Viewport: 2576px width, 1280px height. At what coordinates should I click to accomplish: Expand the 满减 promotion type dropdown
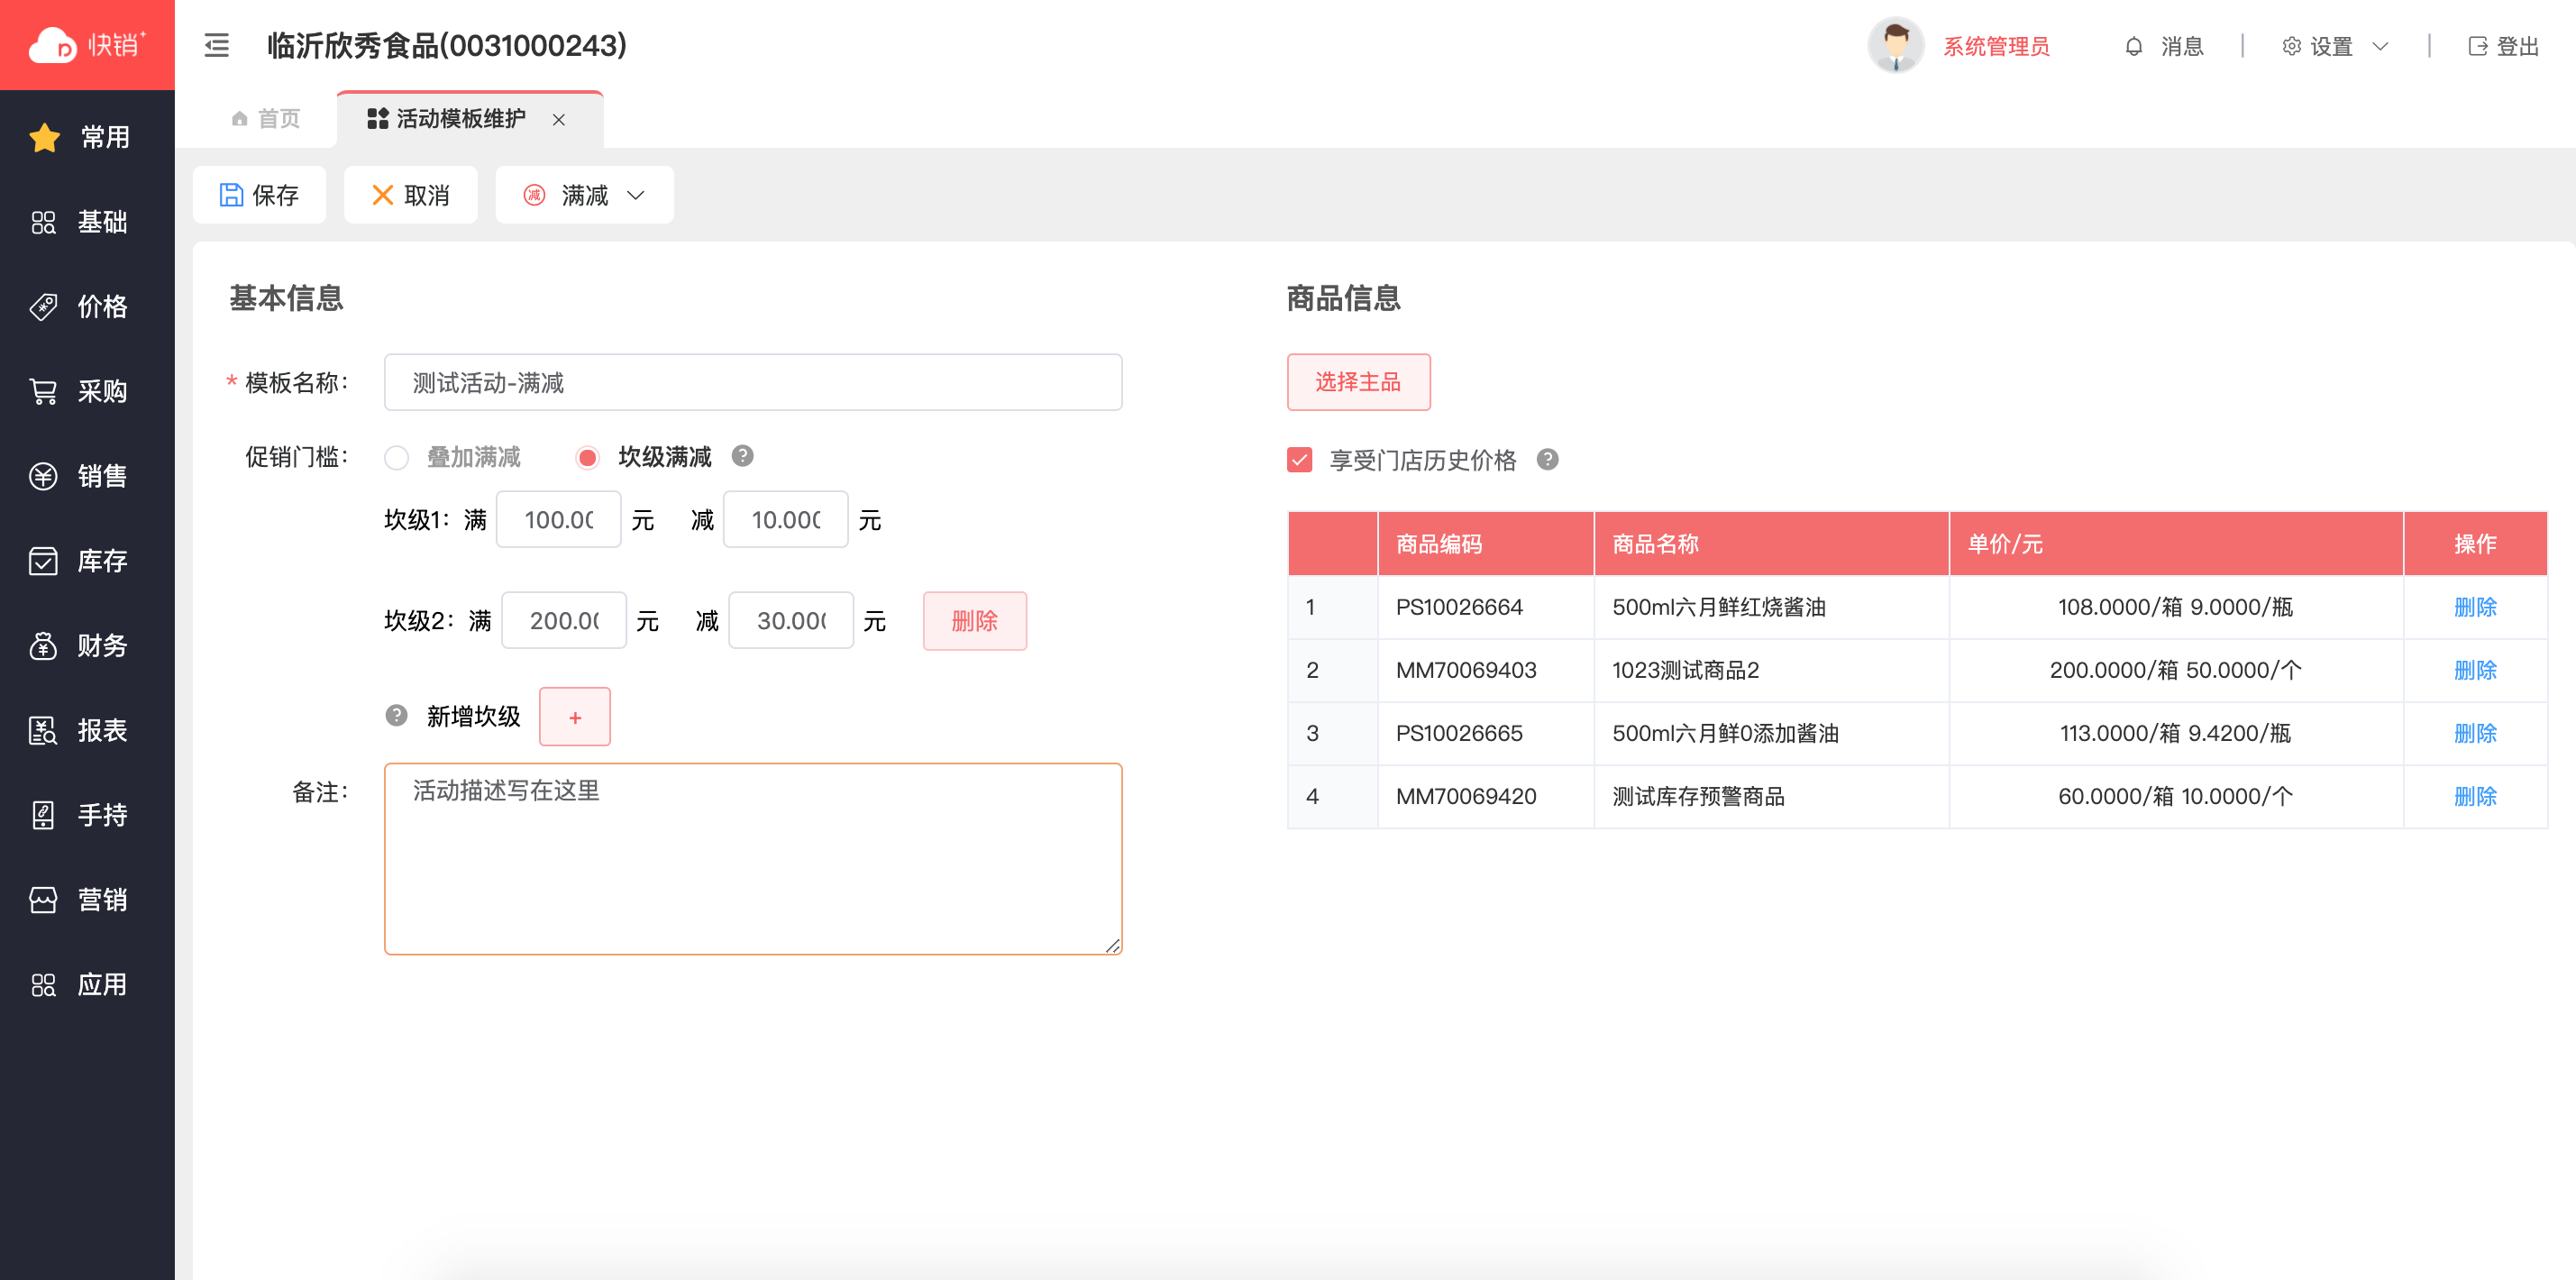[x=584, y=195]
